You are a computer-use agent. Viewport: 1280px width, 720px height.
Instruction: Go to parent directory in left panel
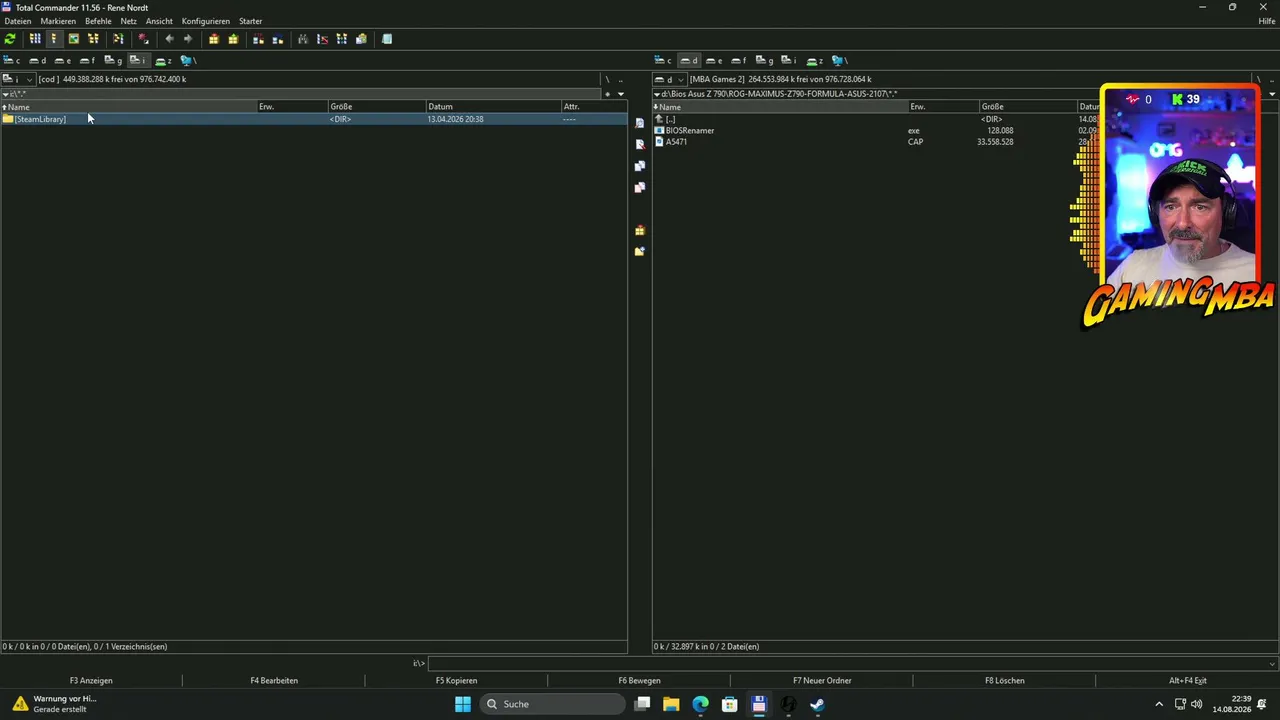tap(621, 79)
